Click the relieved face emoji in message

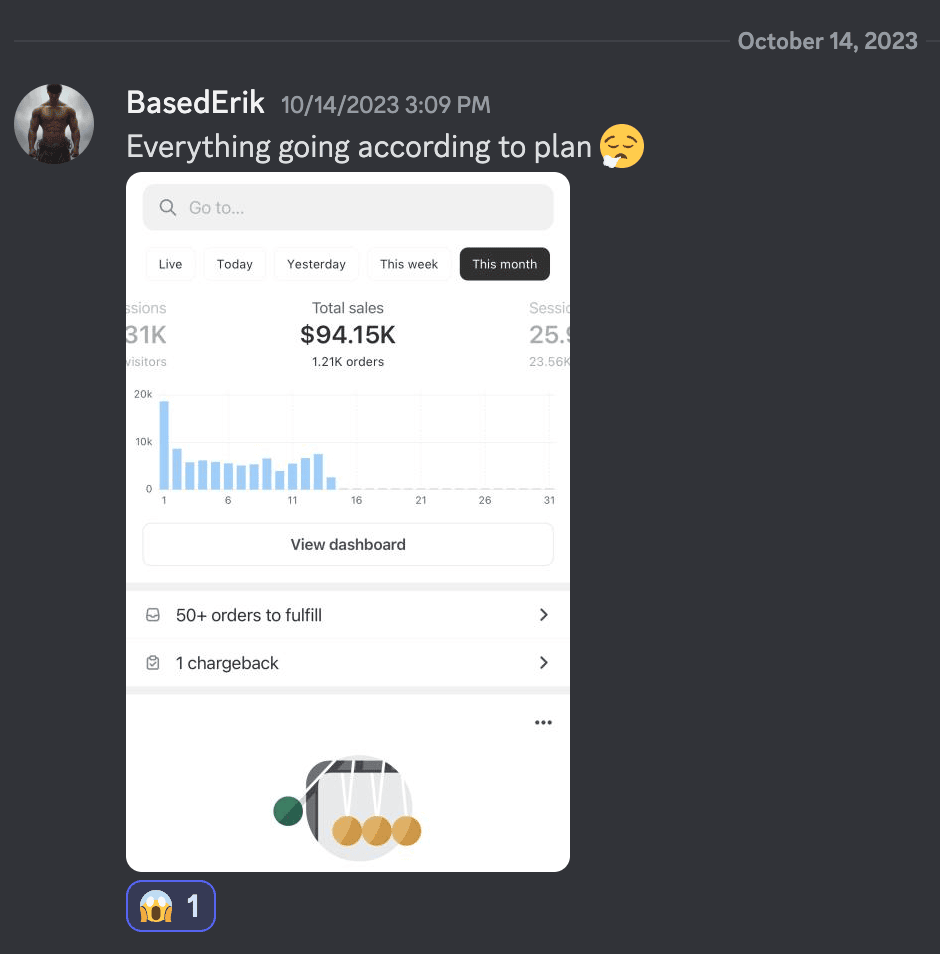tap(621, 147)
